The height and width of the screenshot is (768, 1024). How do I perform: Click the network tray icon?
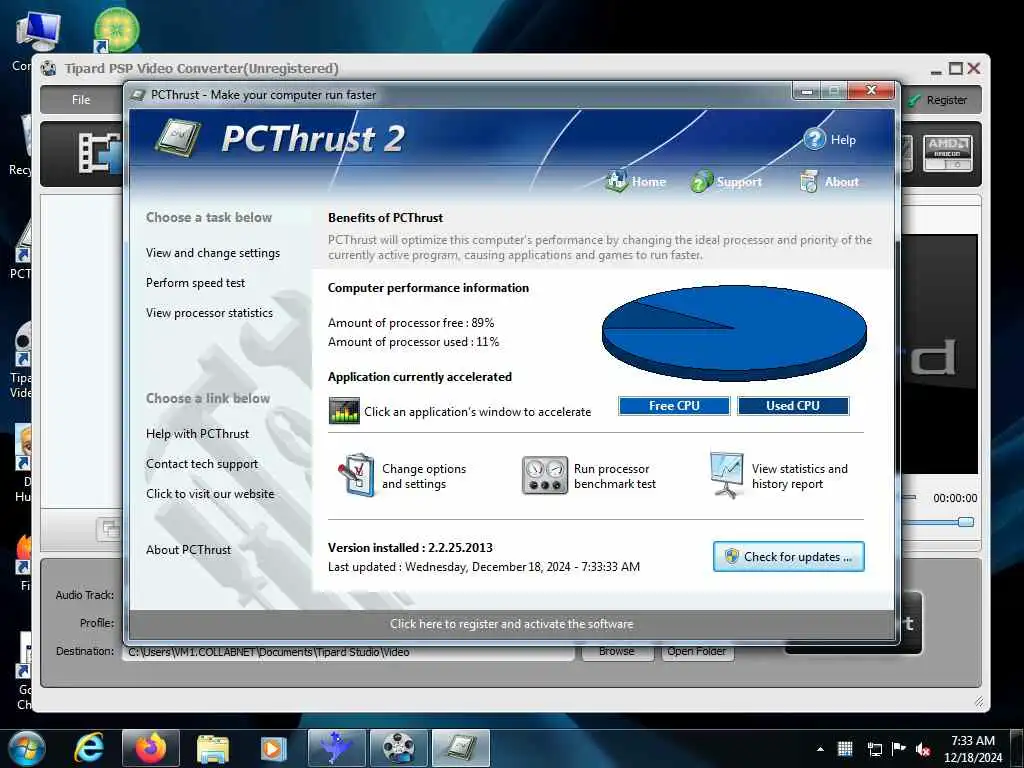click(x=874, y=749)
